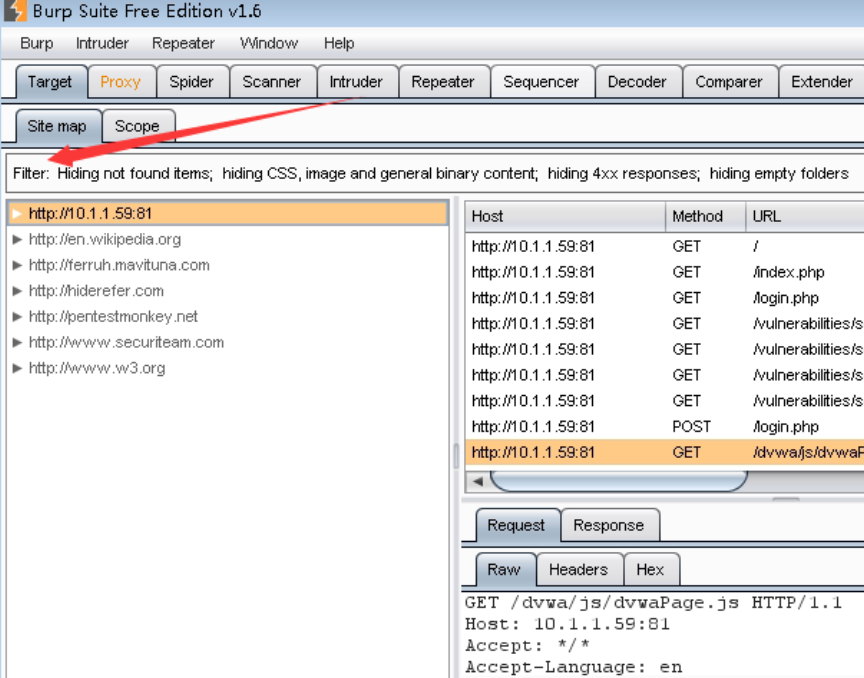Switch to the Sequencer tab
This screenshot has height=678, width=864.
pos(541,82)
